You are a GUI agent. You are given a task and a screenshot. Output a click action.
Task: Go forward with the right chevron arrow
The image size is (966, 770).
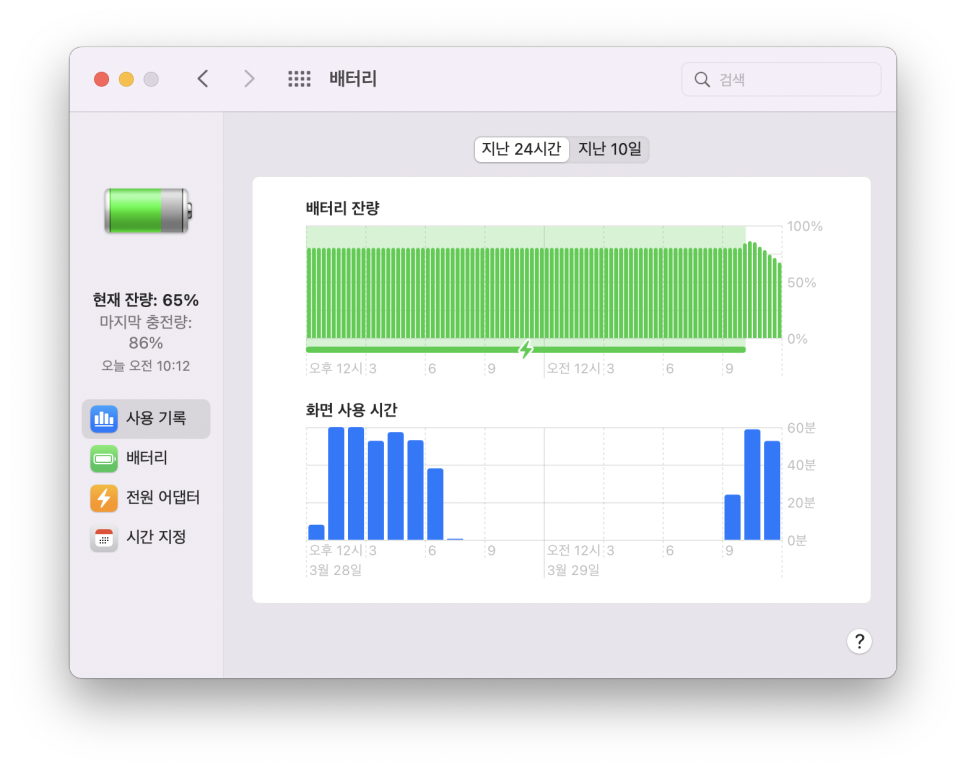pyautogui.click(x=248, y=79)
